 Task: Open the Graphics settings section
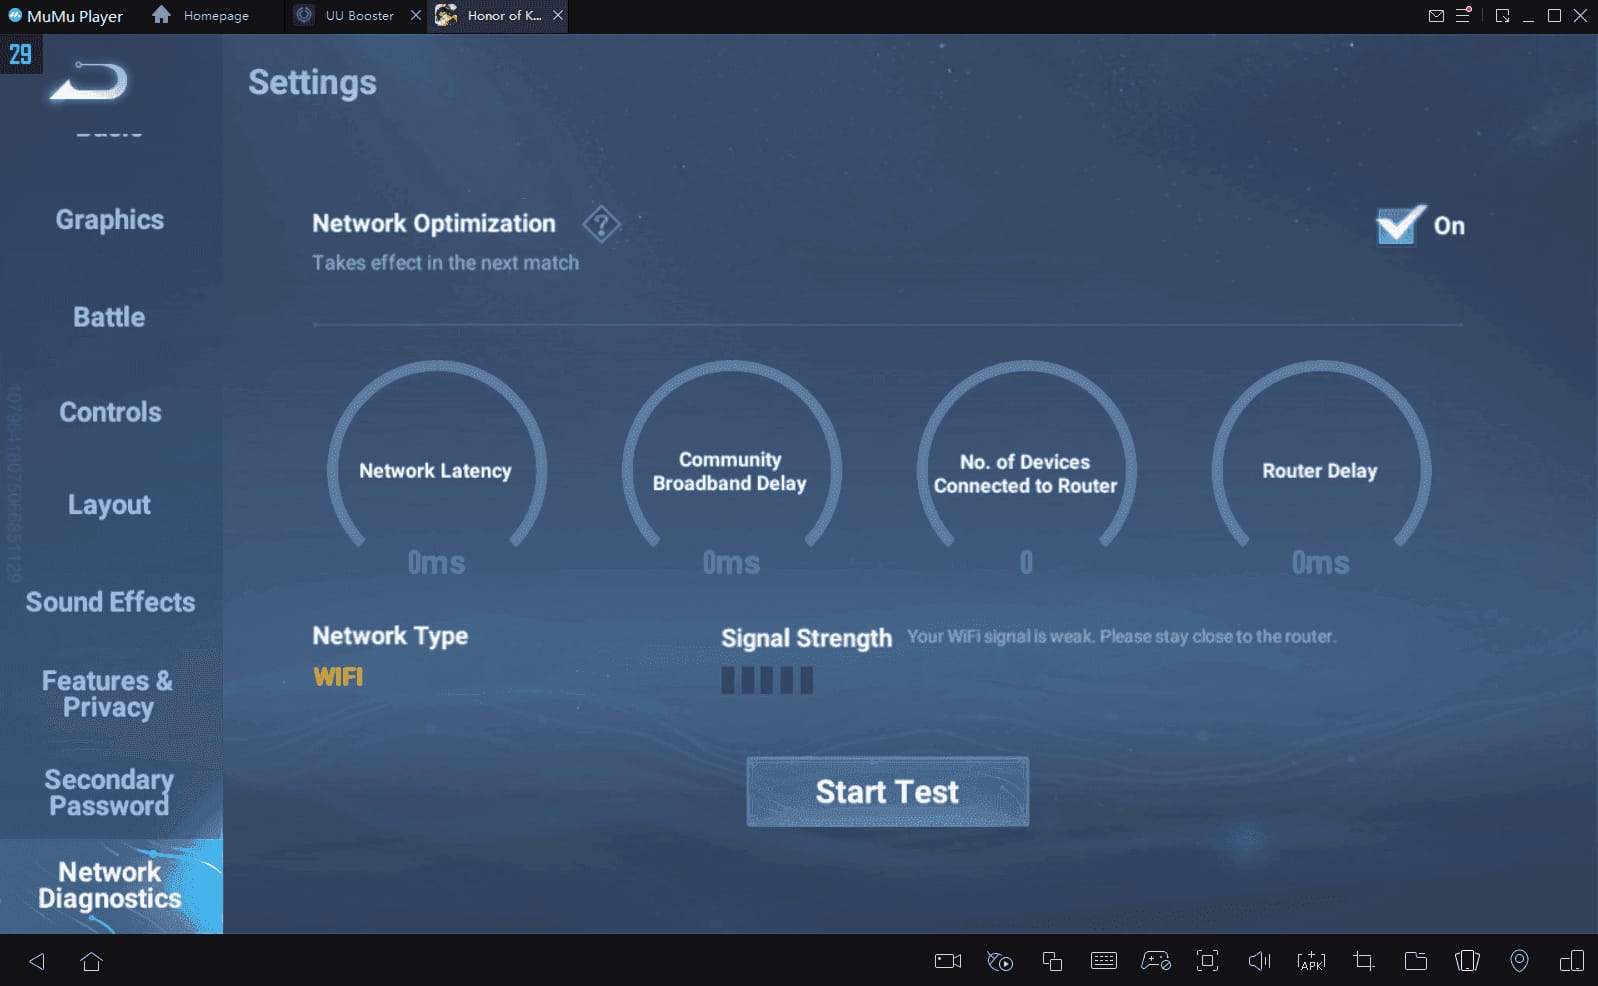click(x=110, y=220)
